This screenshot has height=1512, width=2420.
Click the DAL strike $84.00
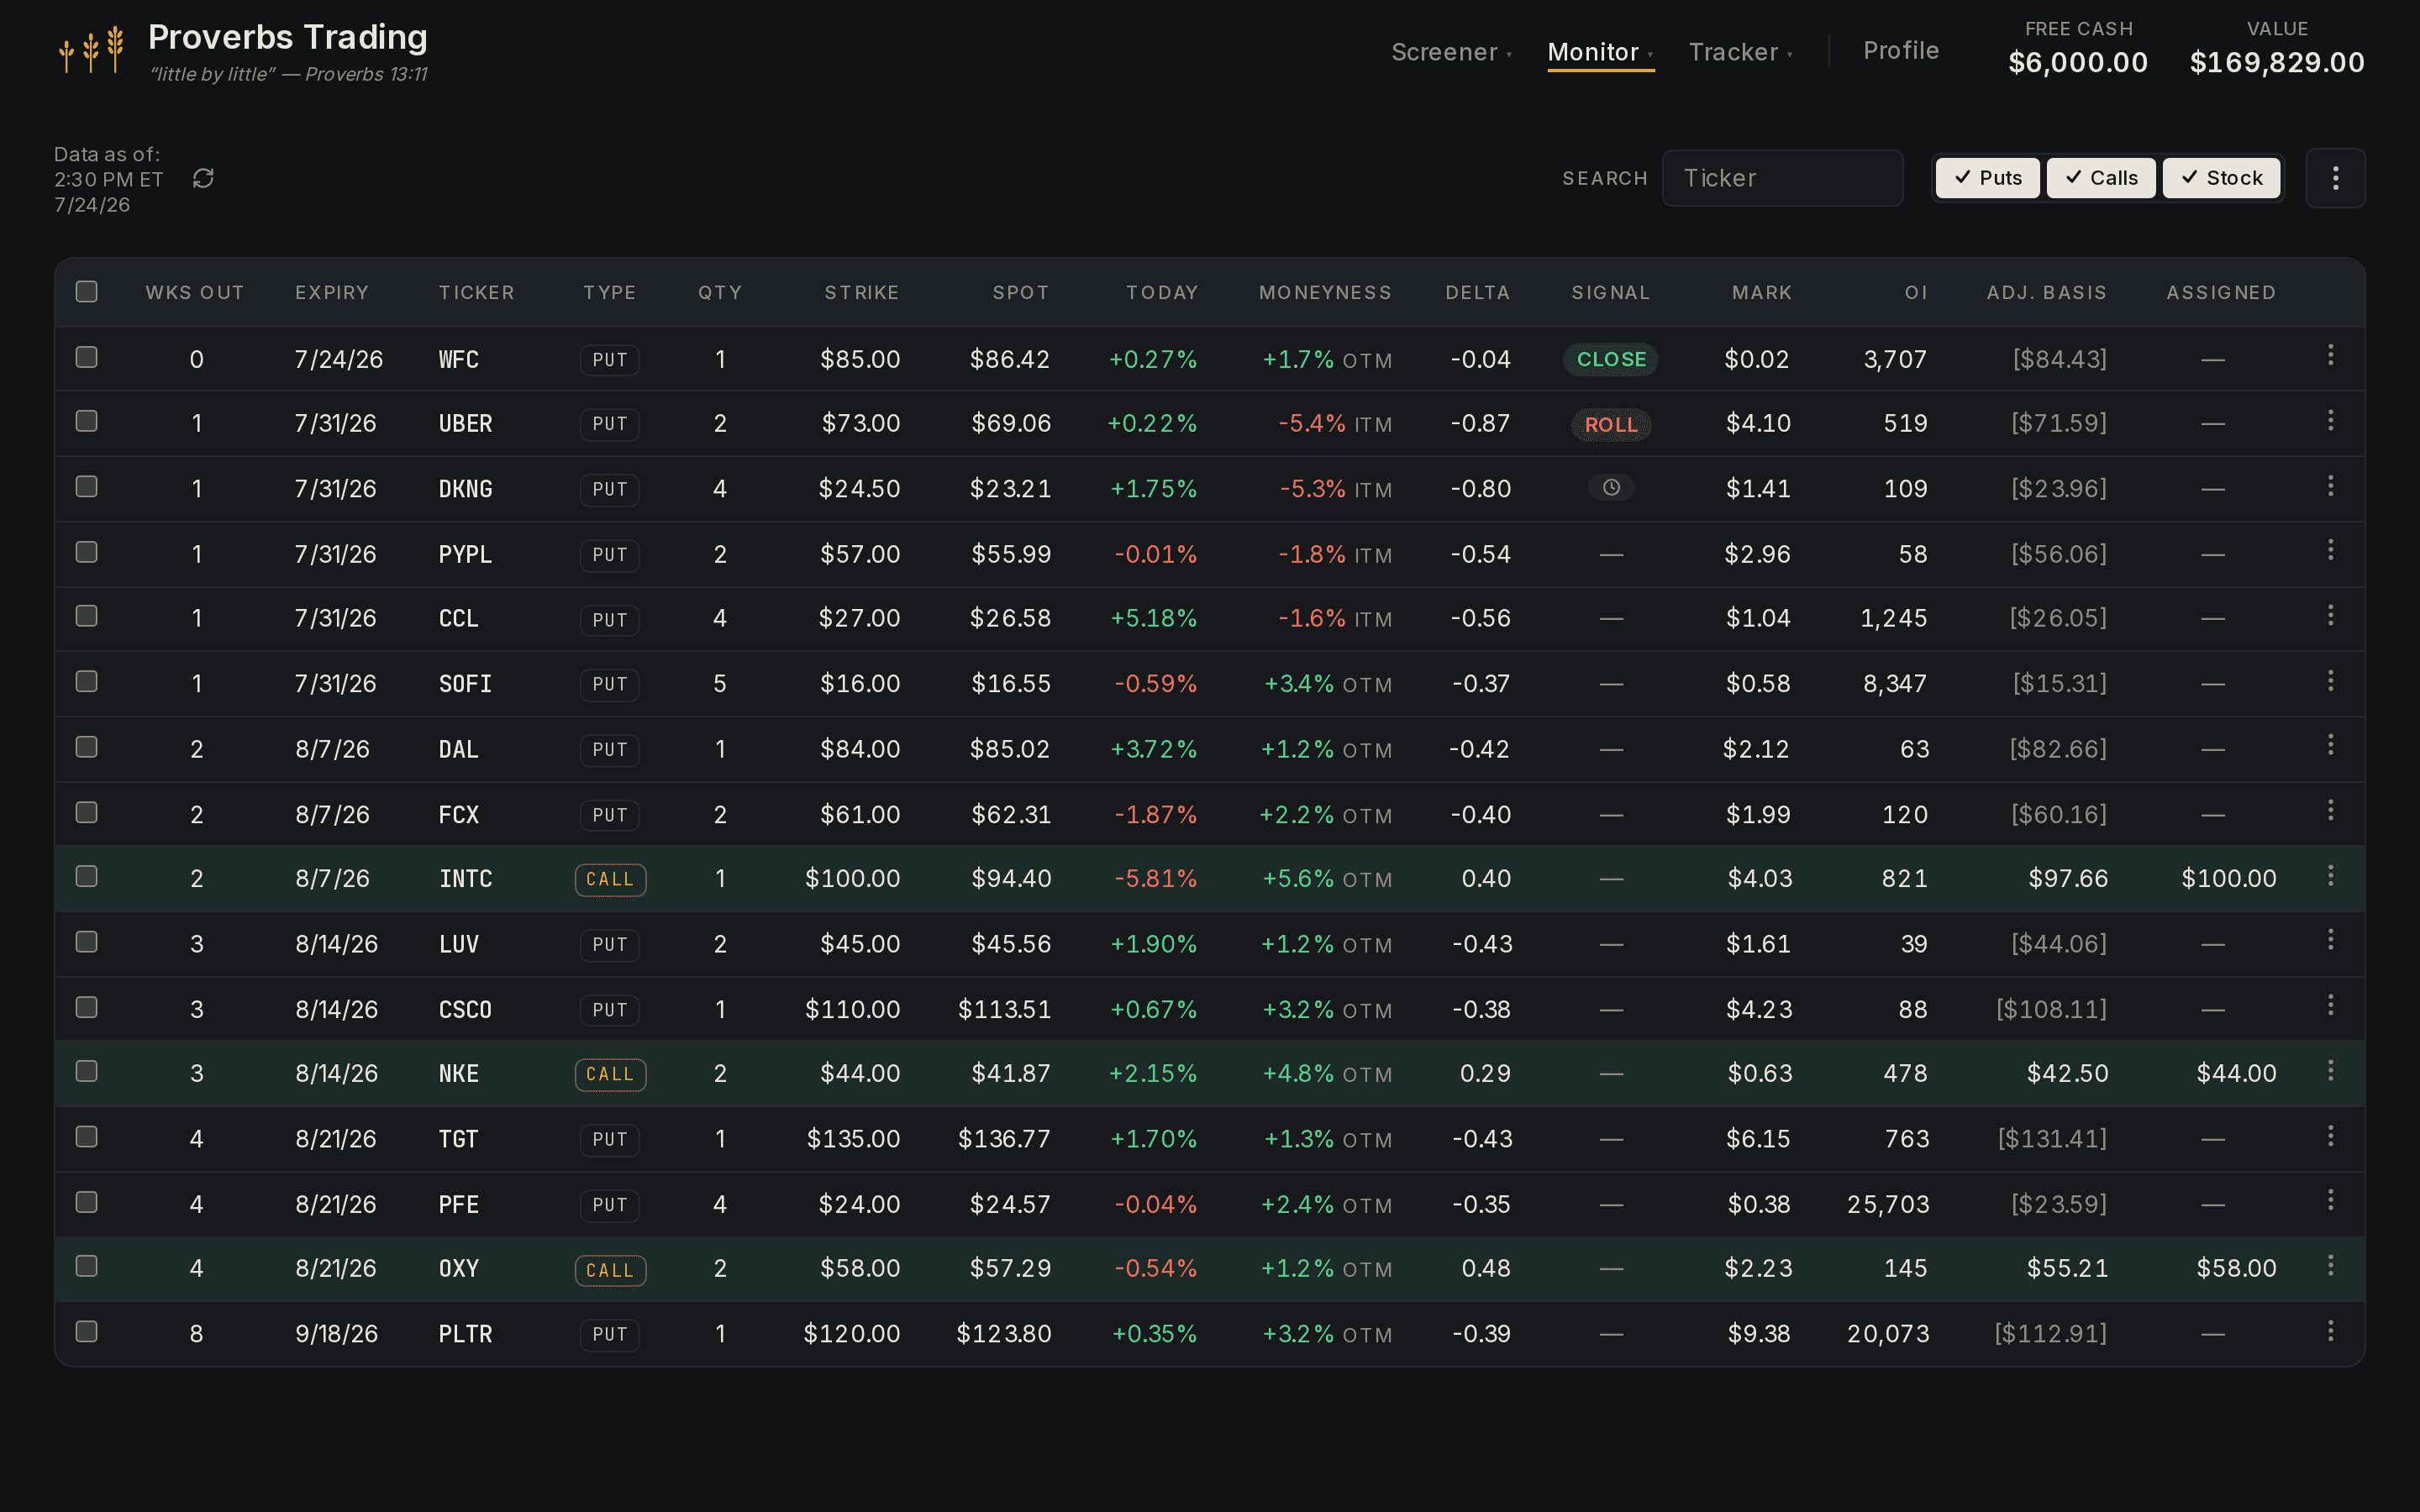pyautogui.click(x=860, y=749)
